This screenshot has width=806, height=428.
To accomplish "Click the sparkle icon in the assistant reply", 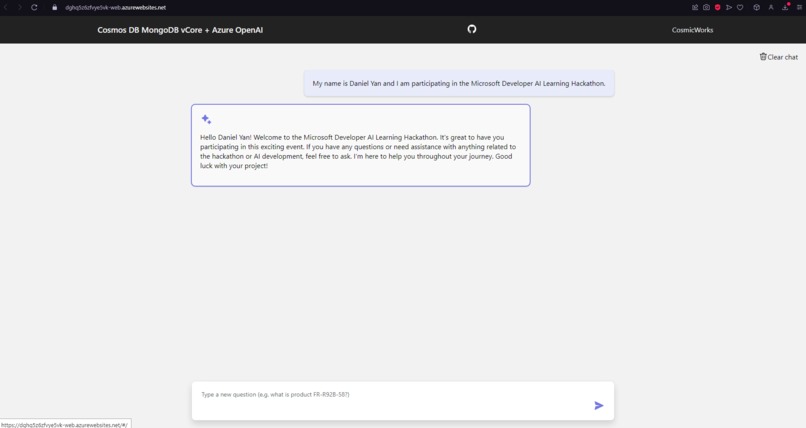I will point(206,119).
